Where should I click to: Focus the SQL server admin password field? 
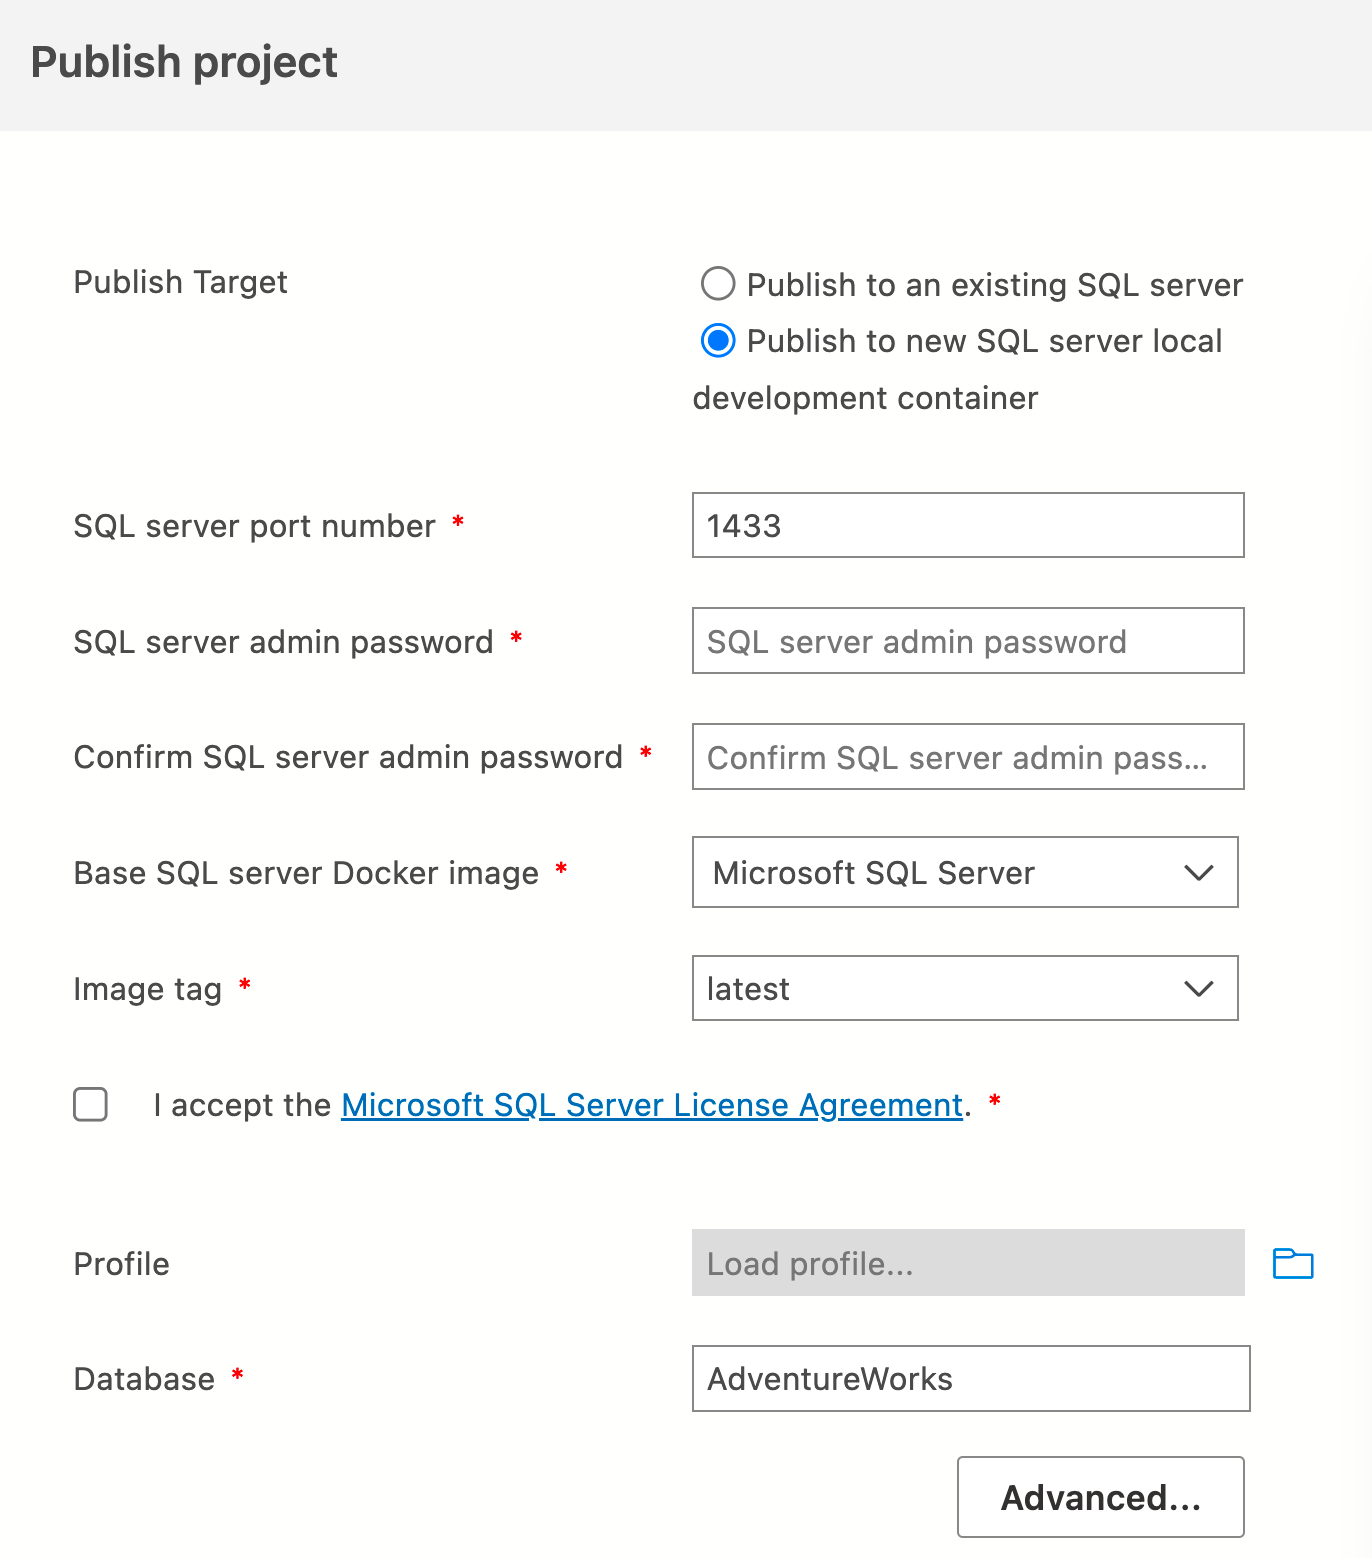(x=968, y=641)
